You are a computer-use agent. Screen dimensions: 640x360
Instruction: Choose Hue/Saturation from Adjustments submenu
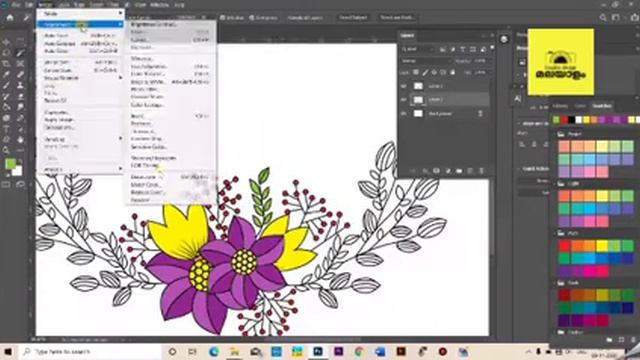click(171, 67)
